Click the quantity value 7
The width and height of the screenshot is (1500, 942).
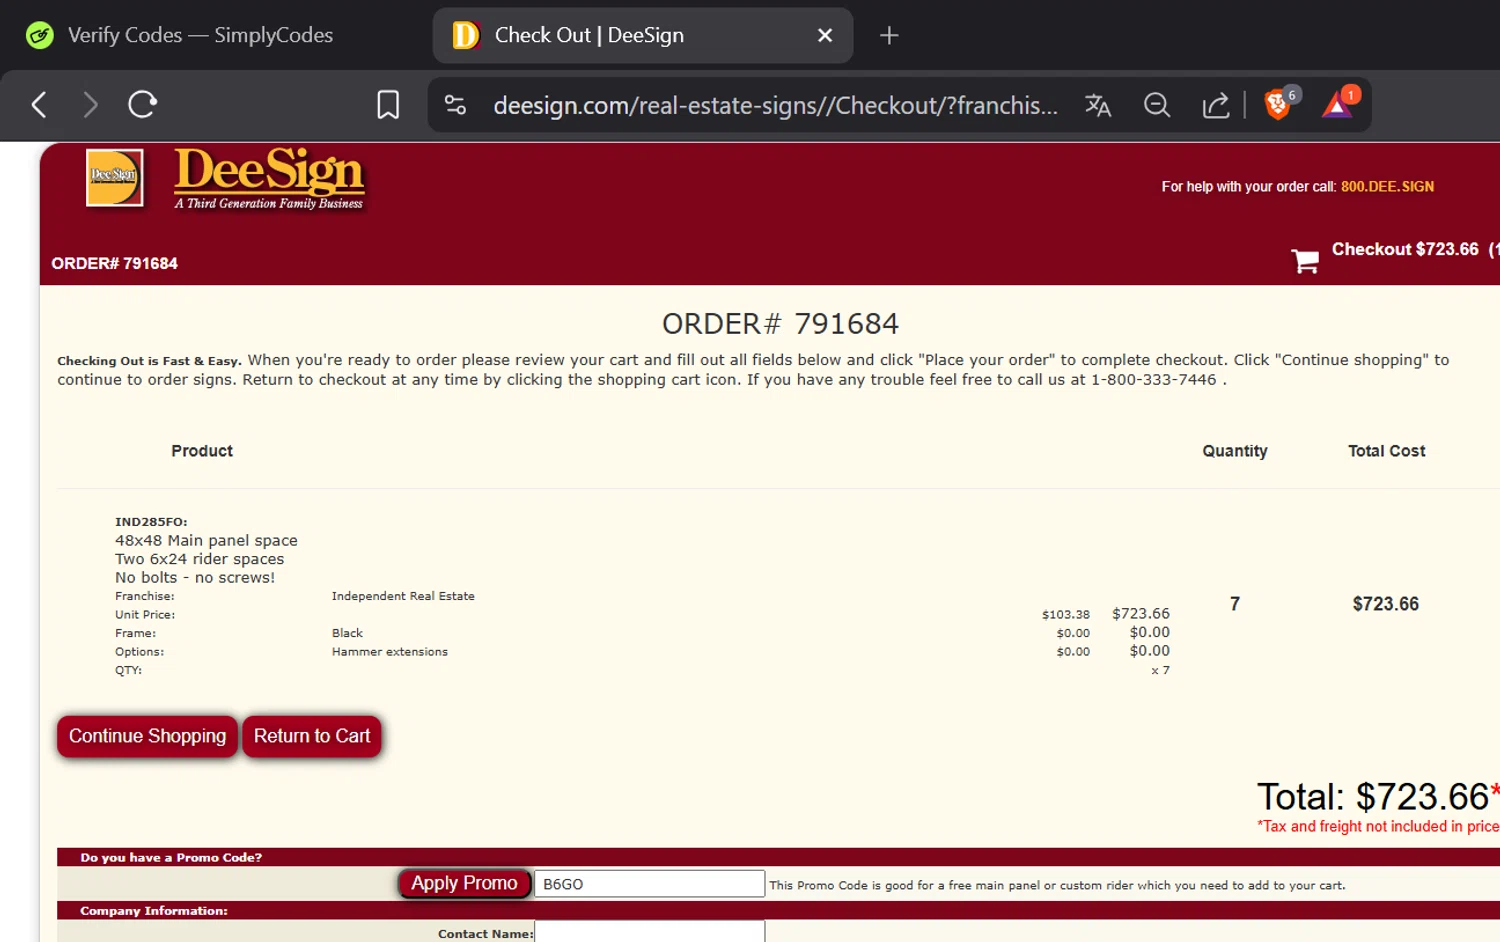[1235, 604]
